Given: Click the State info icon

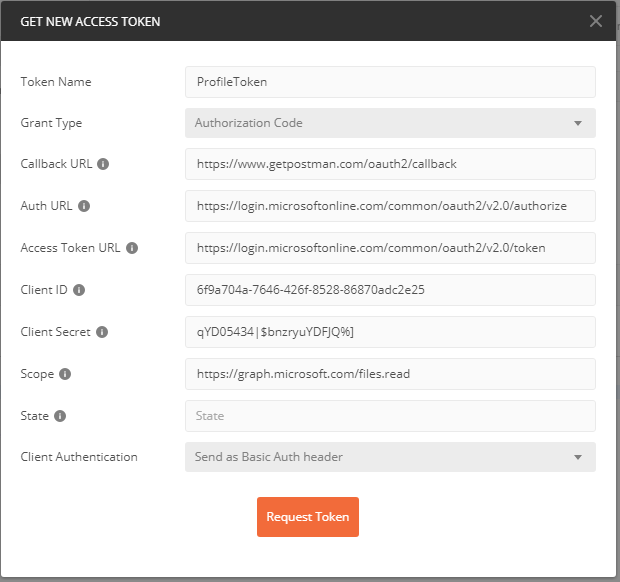Looking at the screenshot, I should 60,416.
